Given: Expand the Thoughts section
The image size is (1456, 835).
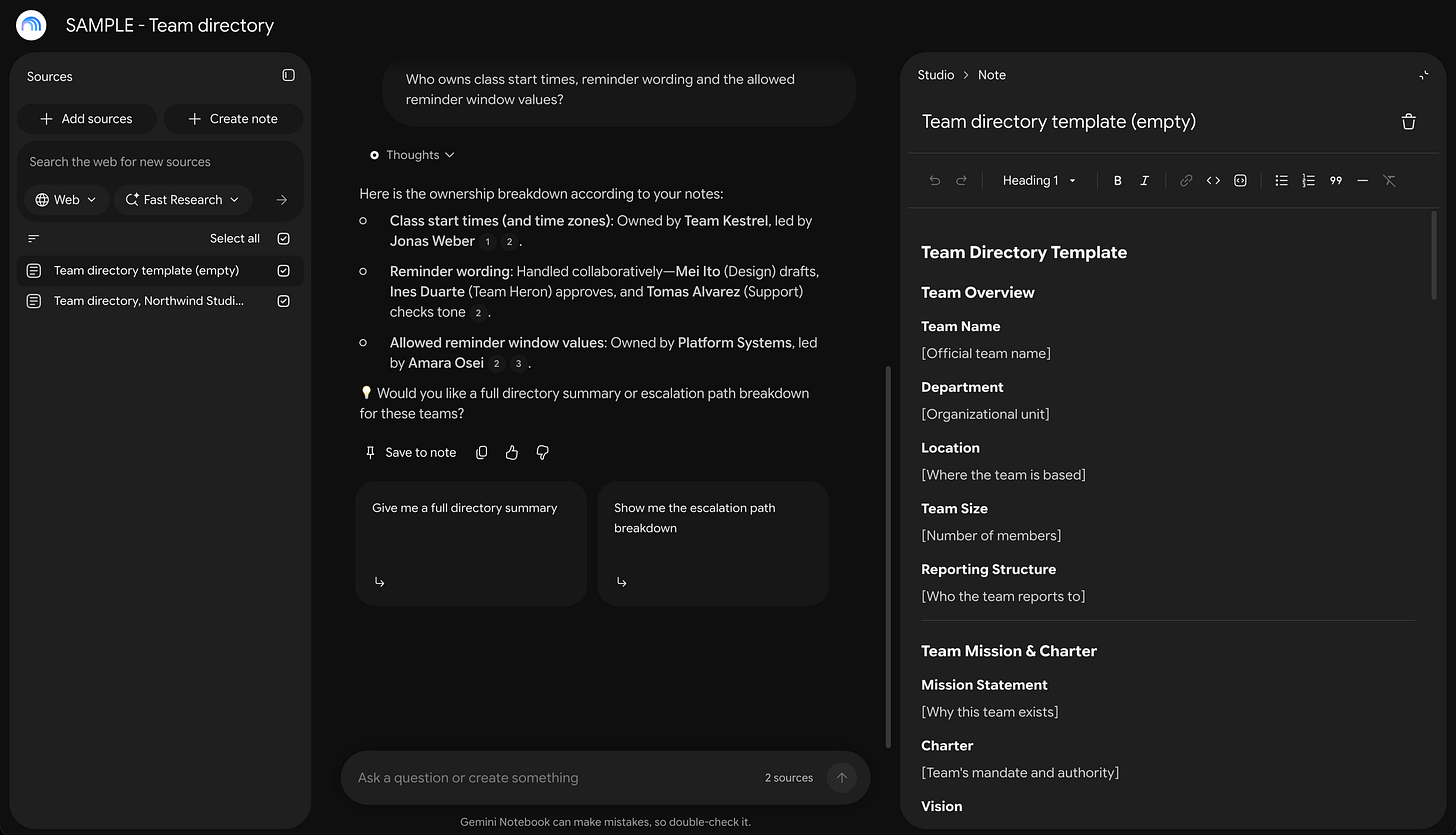Looking at the screenshot, I should (412, 155).
